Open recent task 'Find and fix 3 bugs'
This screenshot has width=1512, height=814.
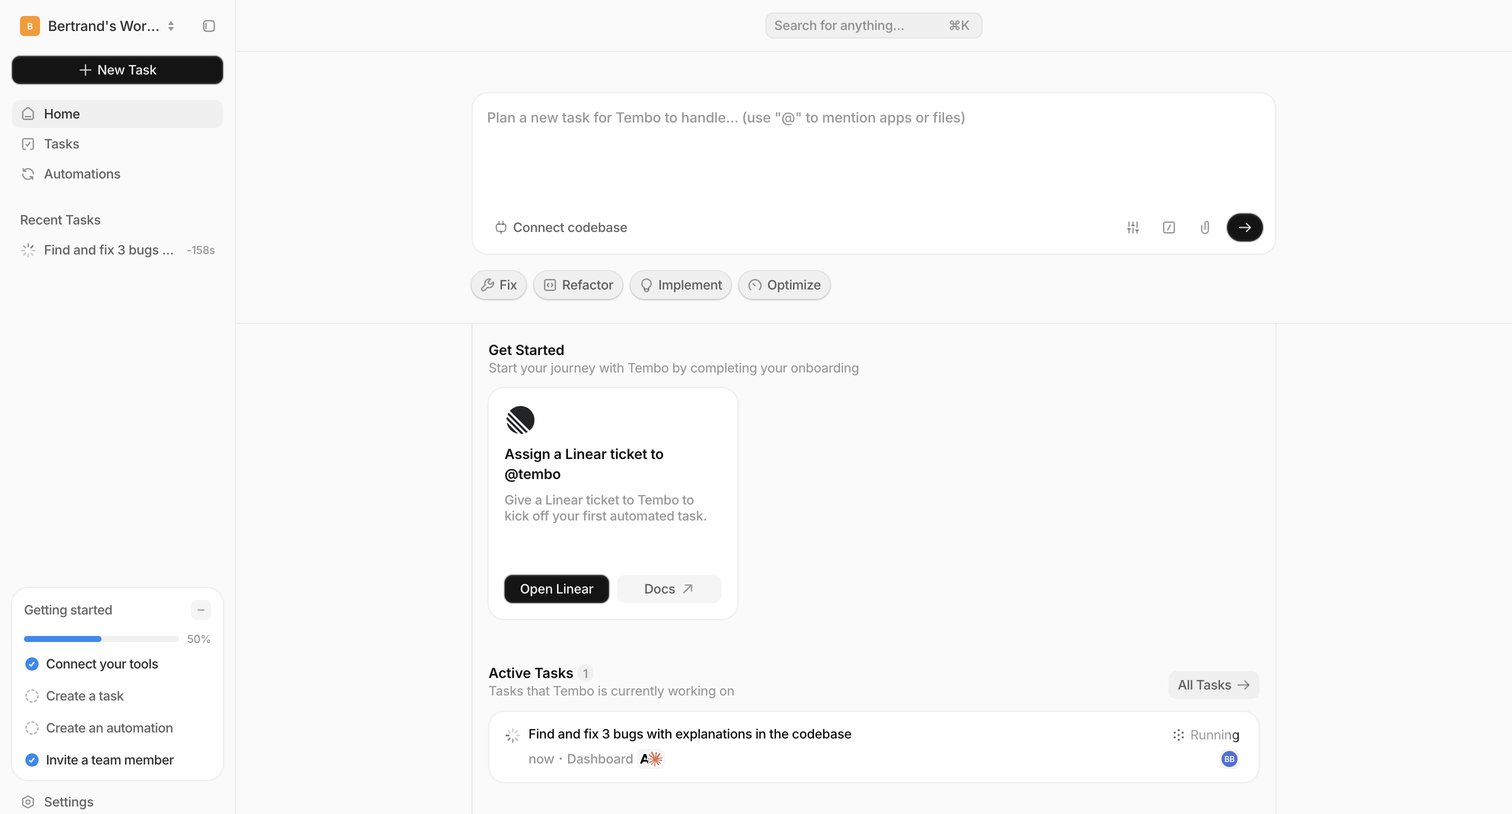[117, 250]
